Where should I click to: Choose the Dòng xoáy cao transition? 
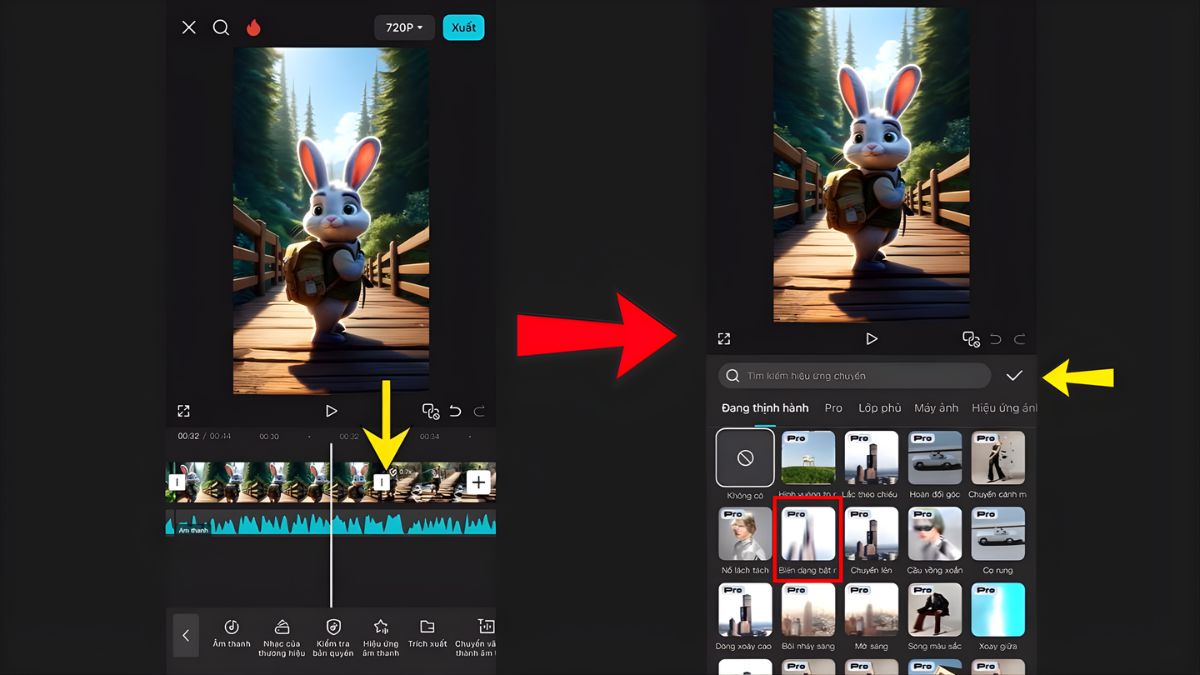(x=745, y=610)
